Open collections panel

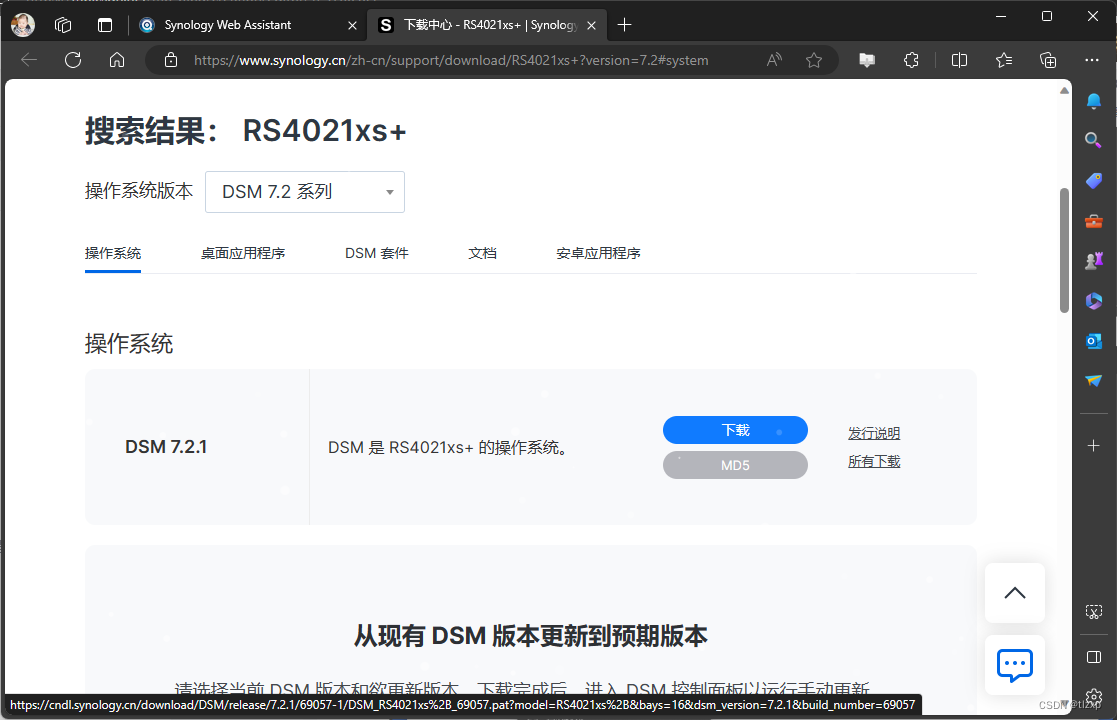pyautogui.click(x=1048, y=61)
